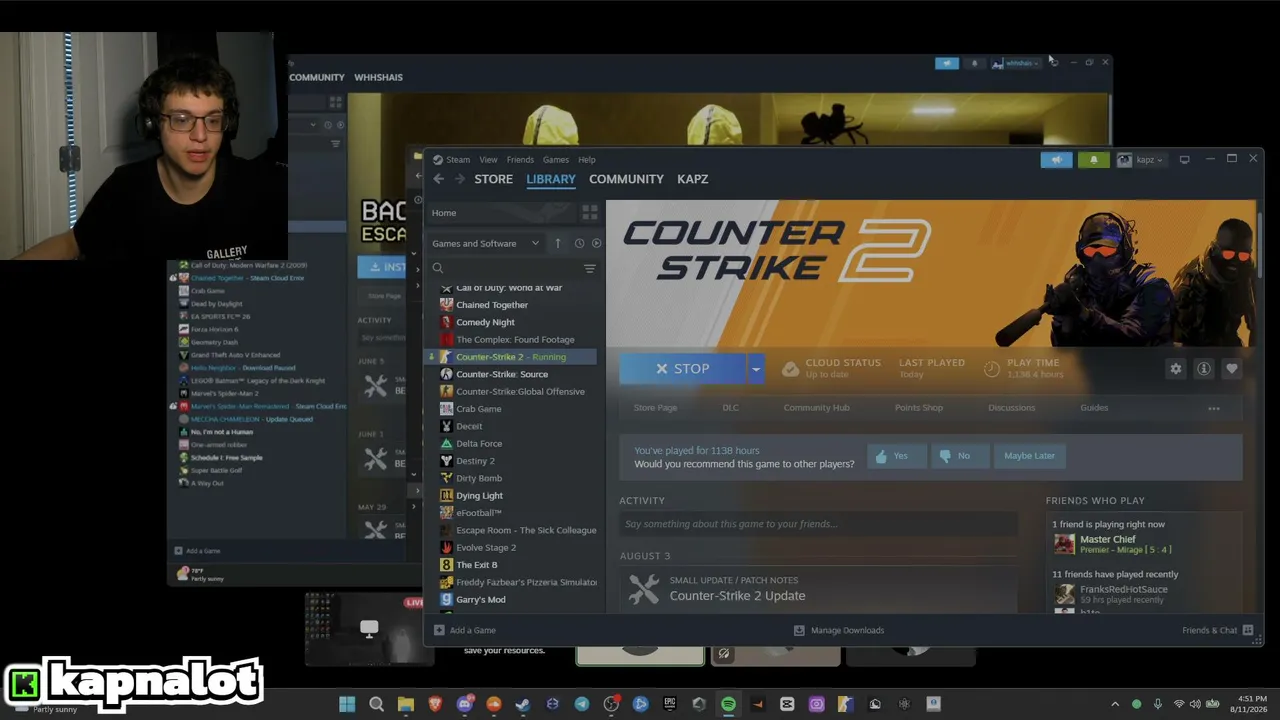Open Windows Start menu
This screenshot has width=1280, height=720.
[x=347, y=704]
